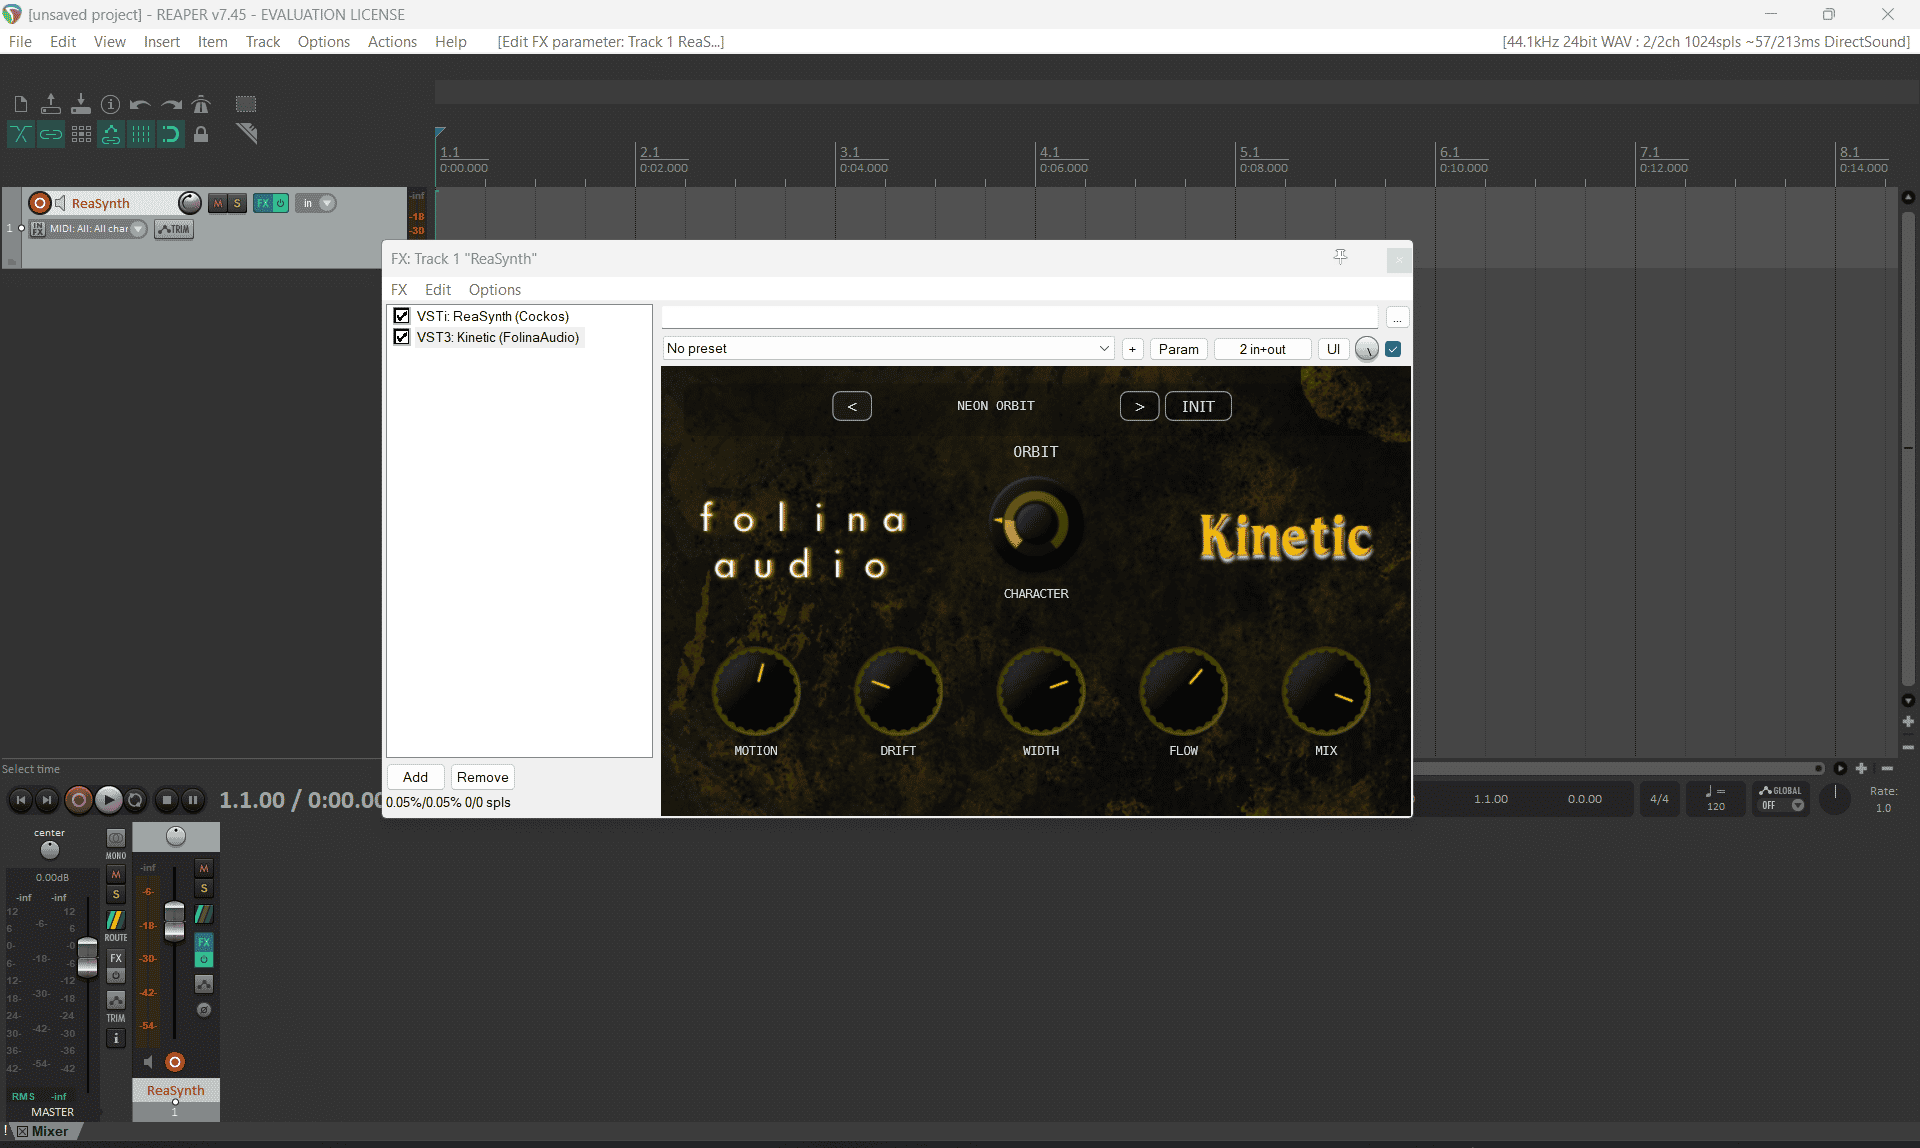Click the transport record button
The image size is (1920, 1148).
point(78,800)
